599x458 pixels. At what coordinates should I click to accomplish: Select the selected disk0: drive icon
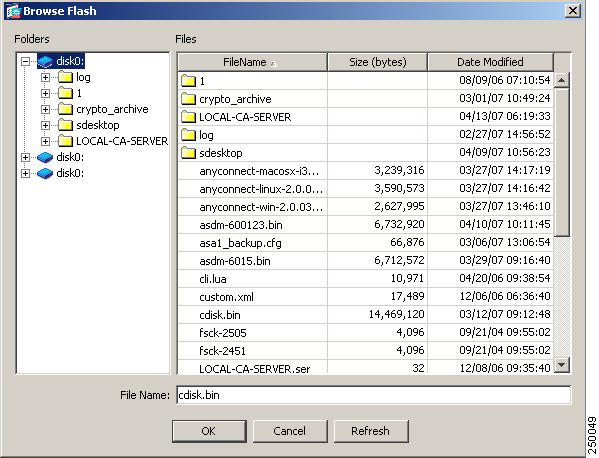point(45,61)
